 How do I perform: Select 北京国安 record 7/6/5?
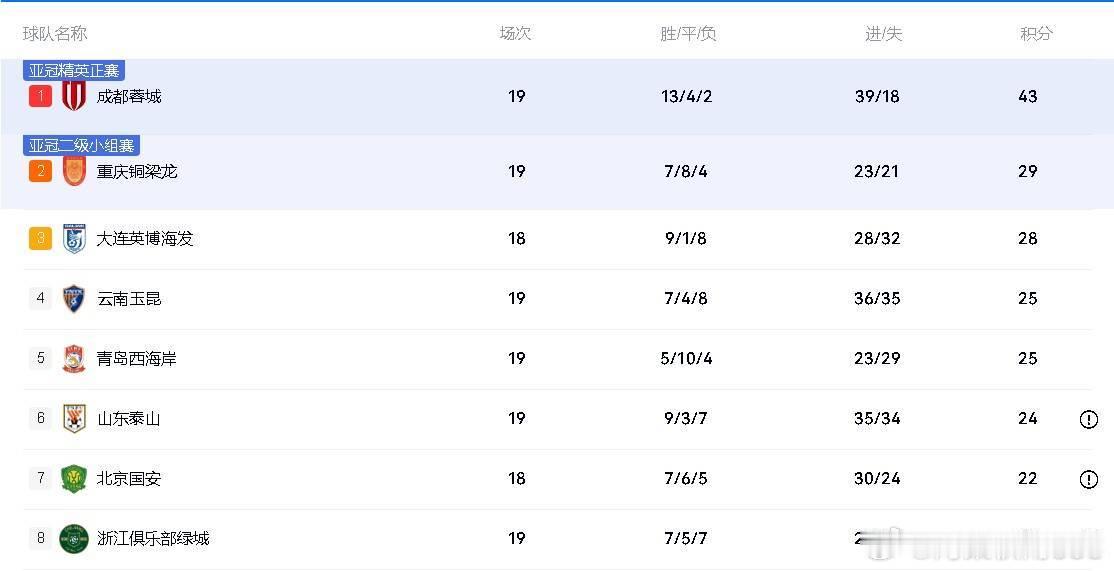[x=686, y=479]
